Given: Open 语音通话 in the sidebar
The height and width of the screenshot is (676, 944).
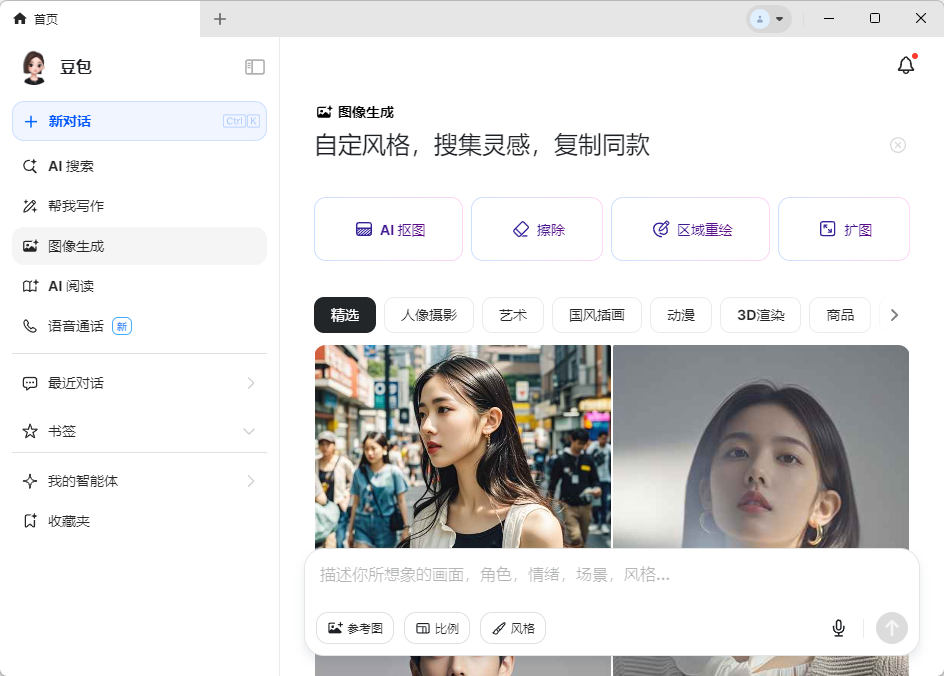Looking at the screenshot, I should click(x=139, y=326).
